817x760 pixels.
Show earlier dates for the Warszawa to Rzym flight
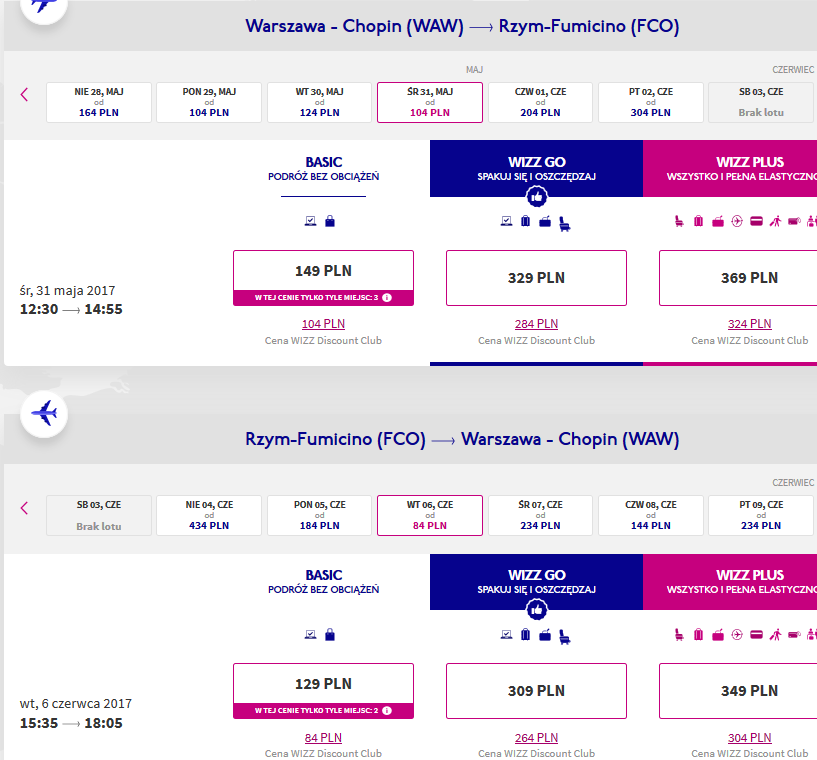tap(24, 94)
